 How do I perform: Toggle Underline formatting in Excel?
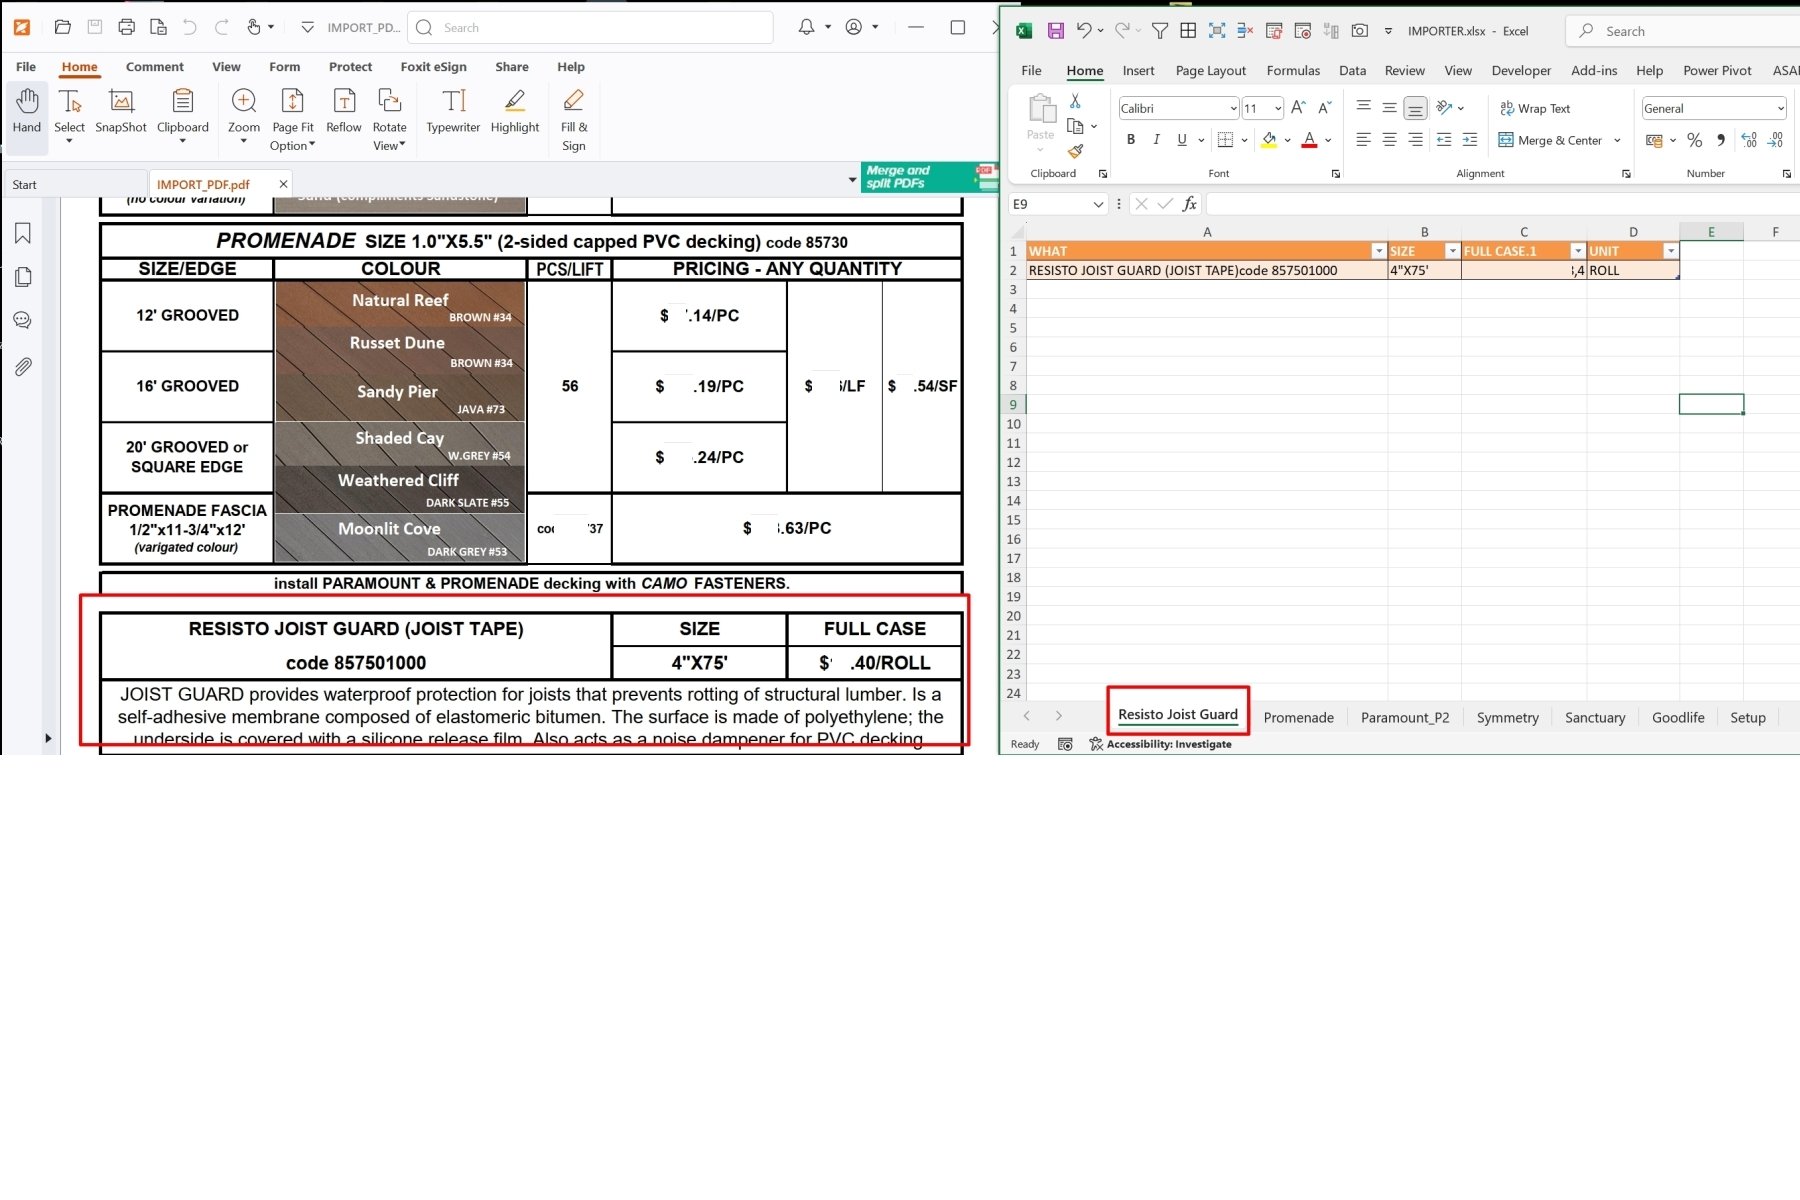point(1182,140)
